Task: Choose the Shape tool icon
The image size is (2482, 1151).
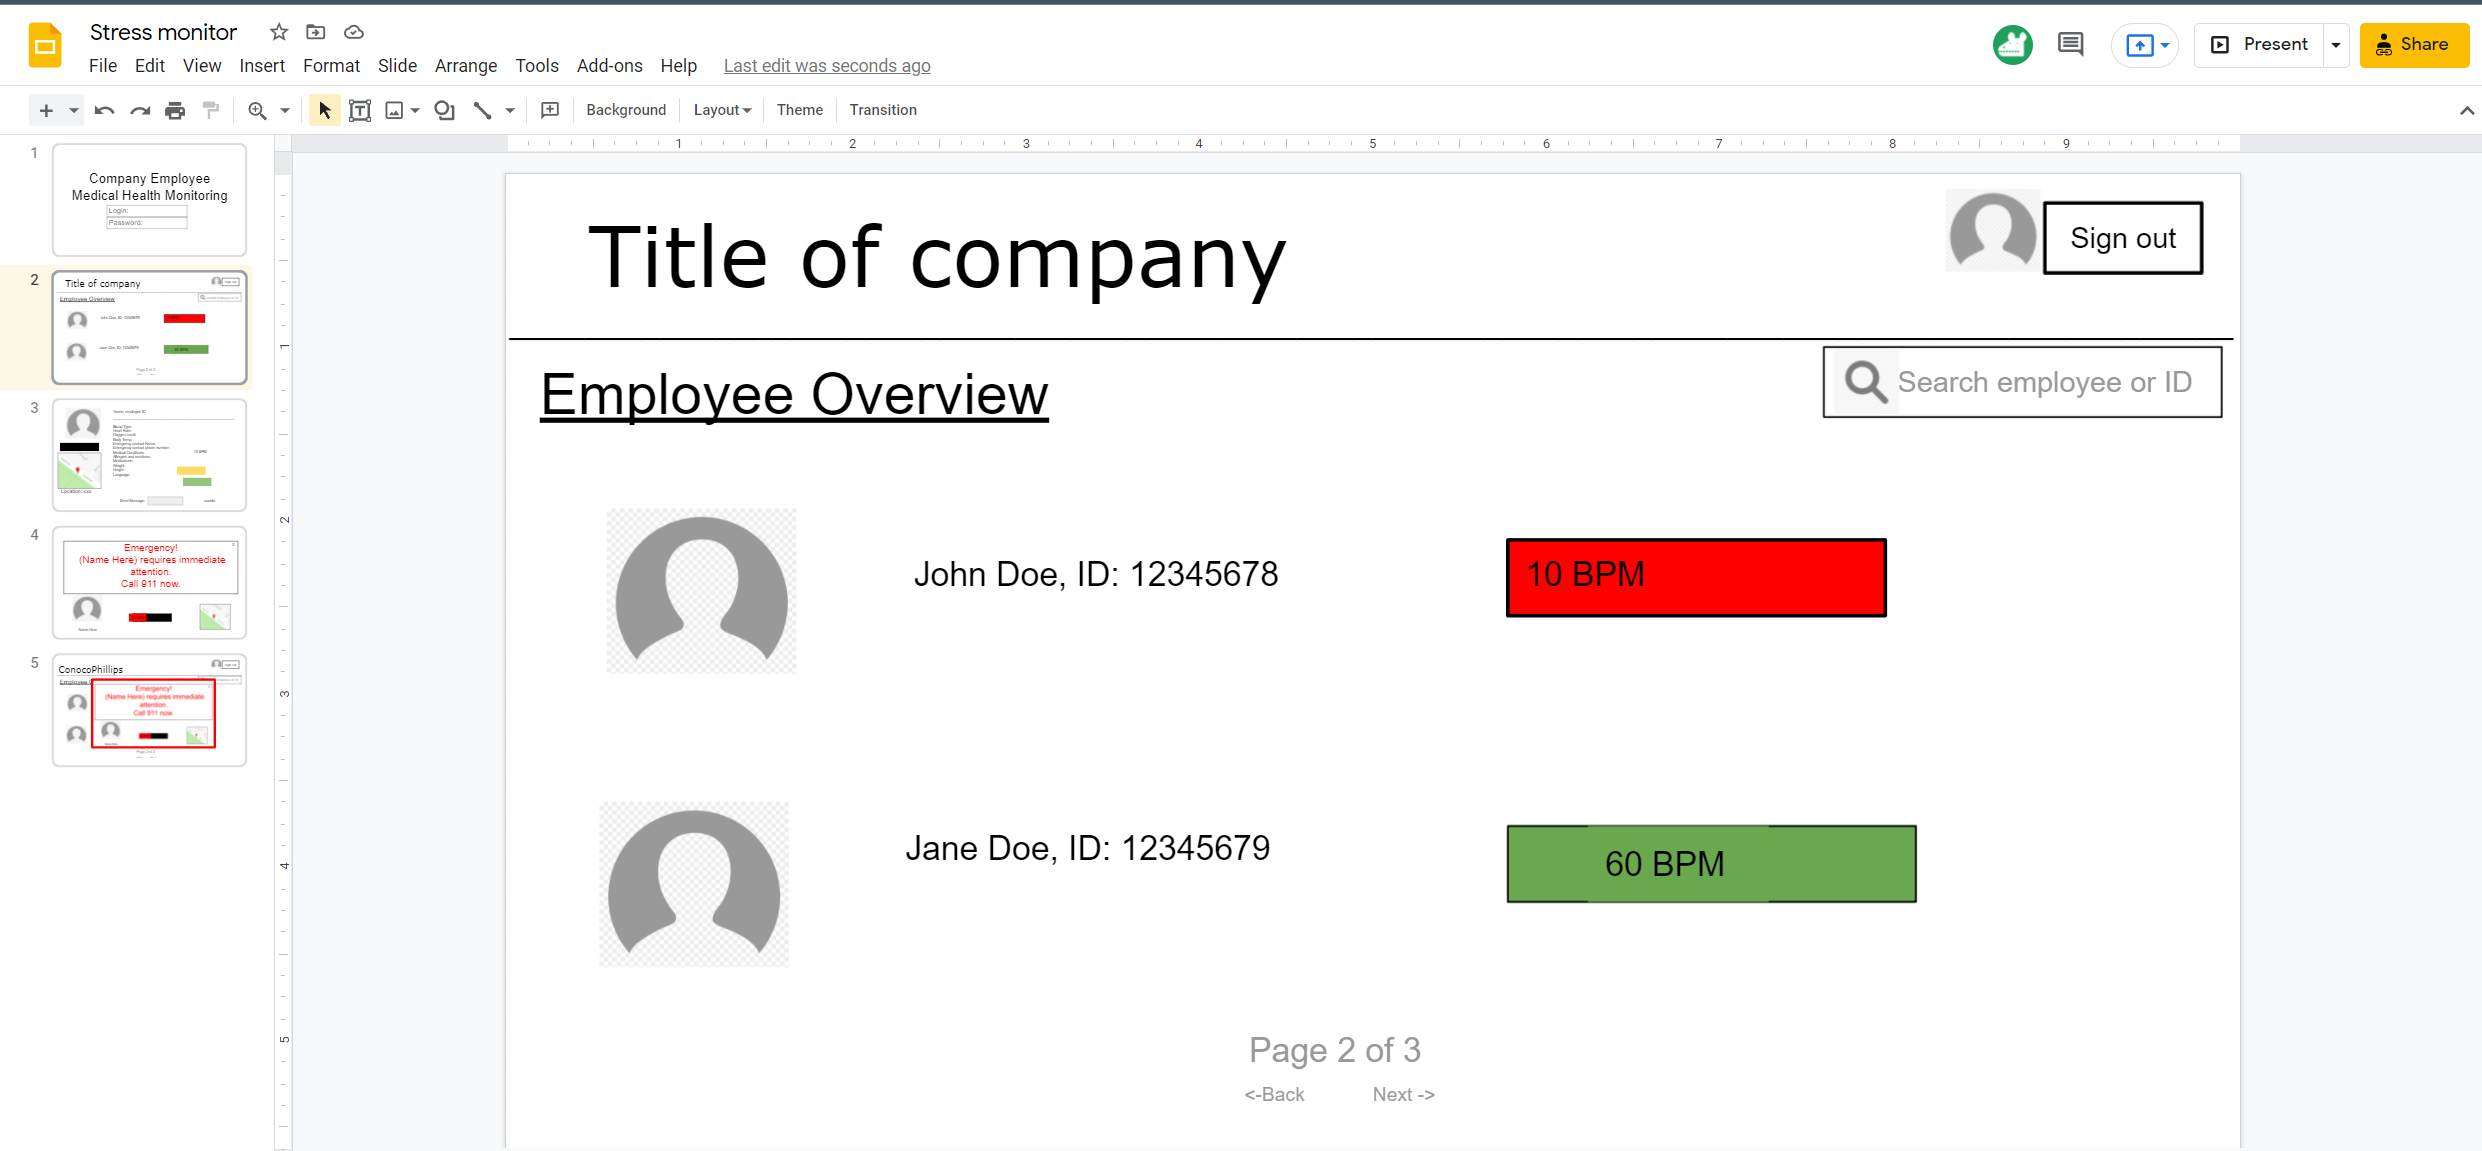Action: [x=445, y=110]
